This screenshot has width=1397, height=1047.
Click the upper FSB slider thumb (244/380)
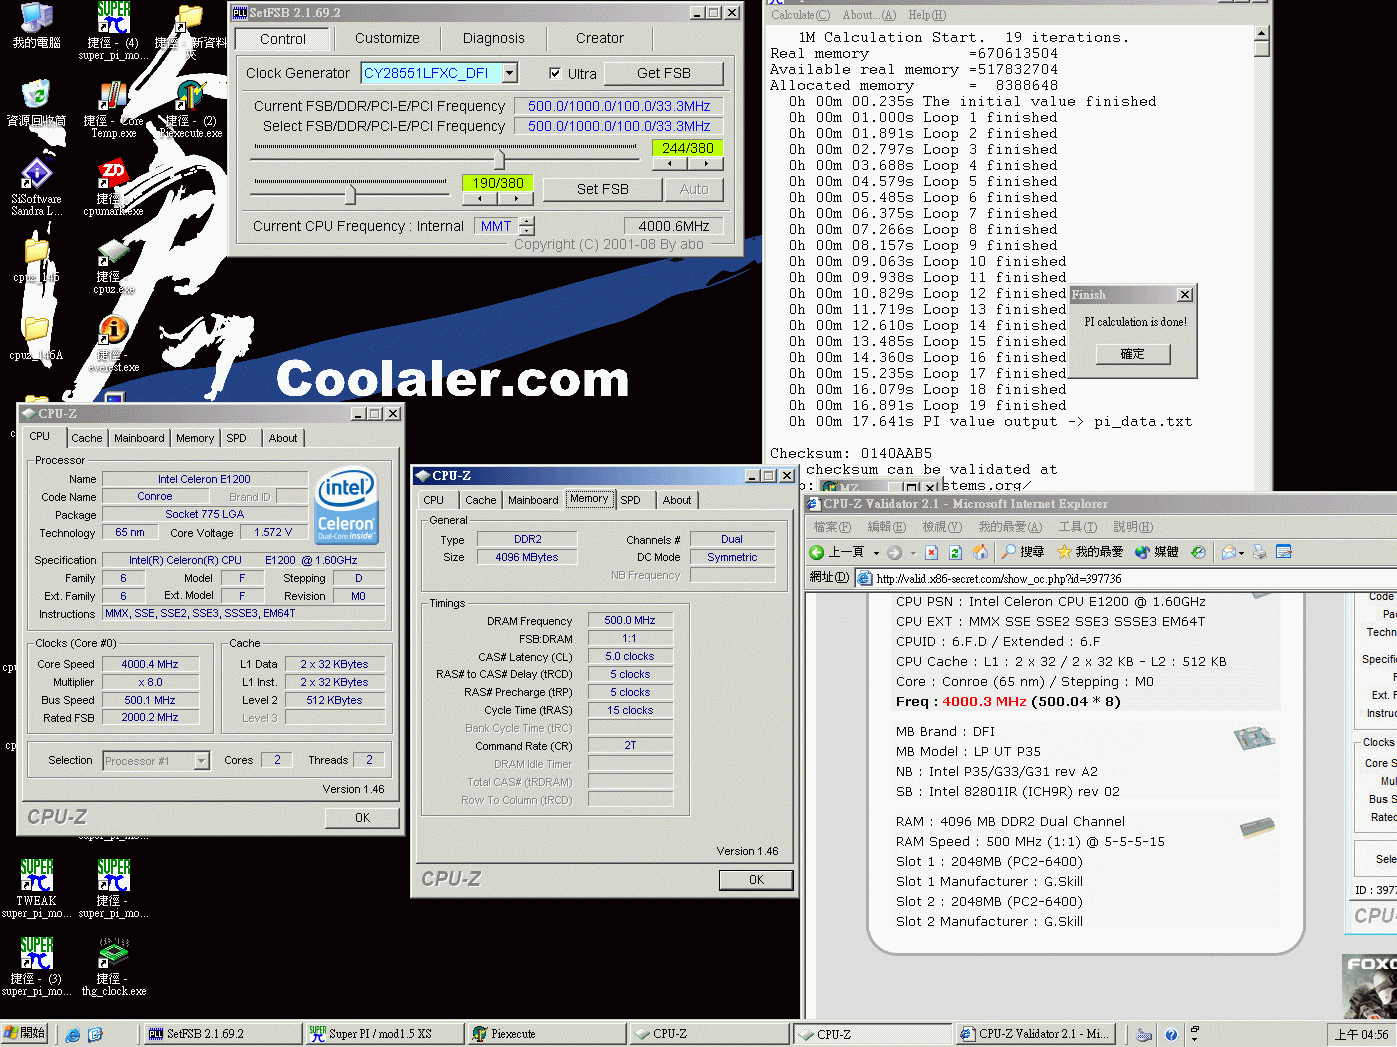tap(498, 159)
